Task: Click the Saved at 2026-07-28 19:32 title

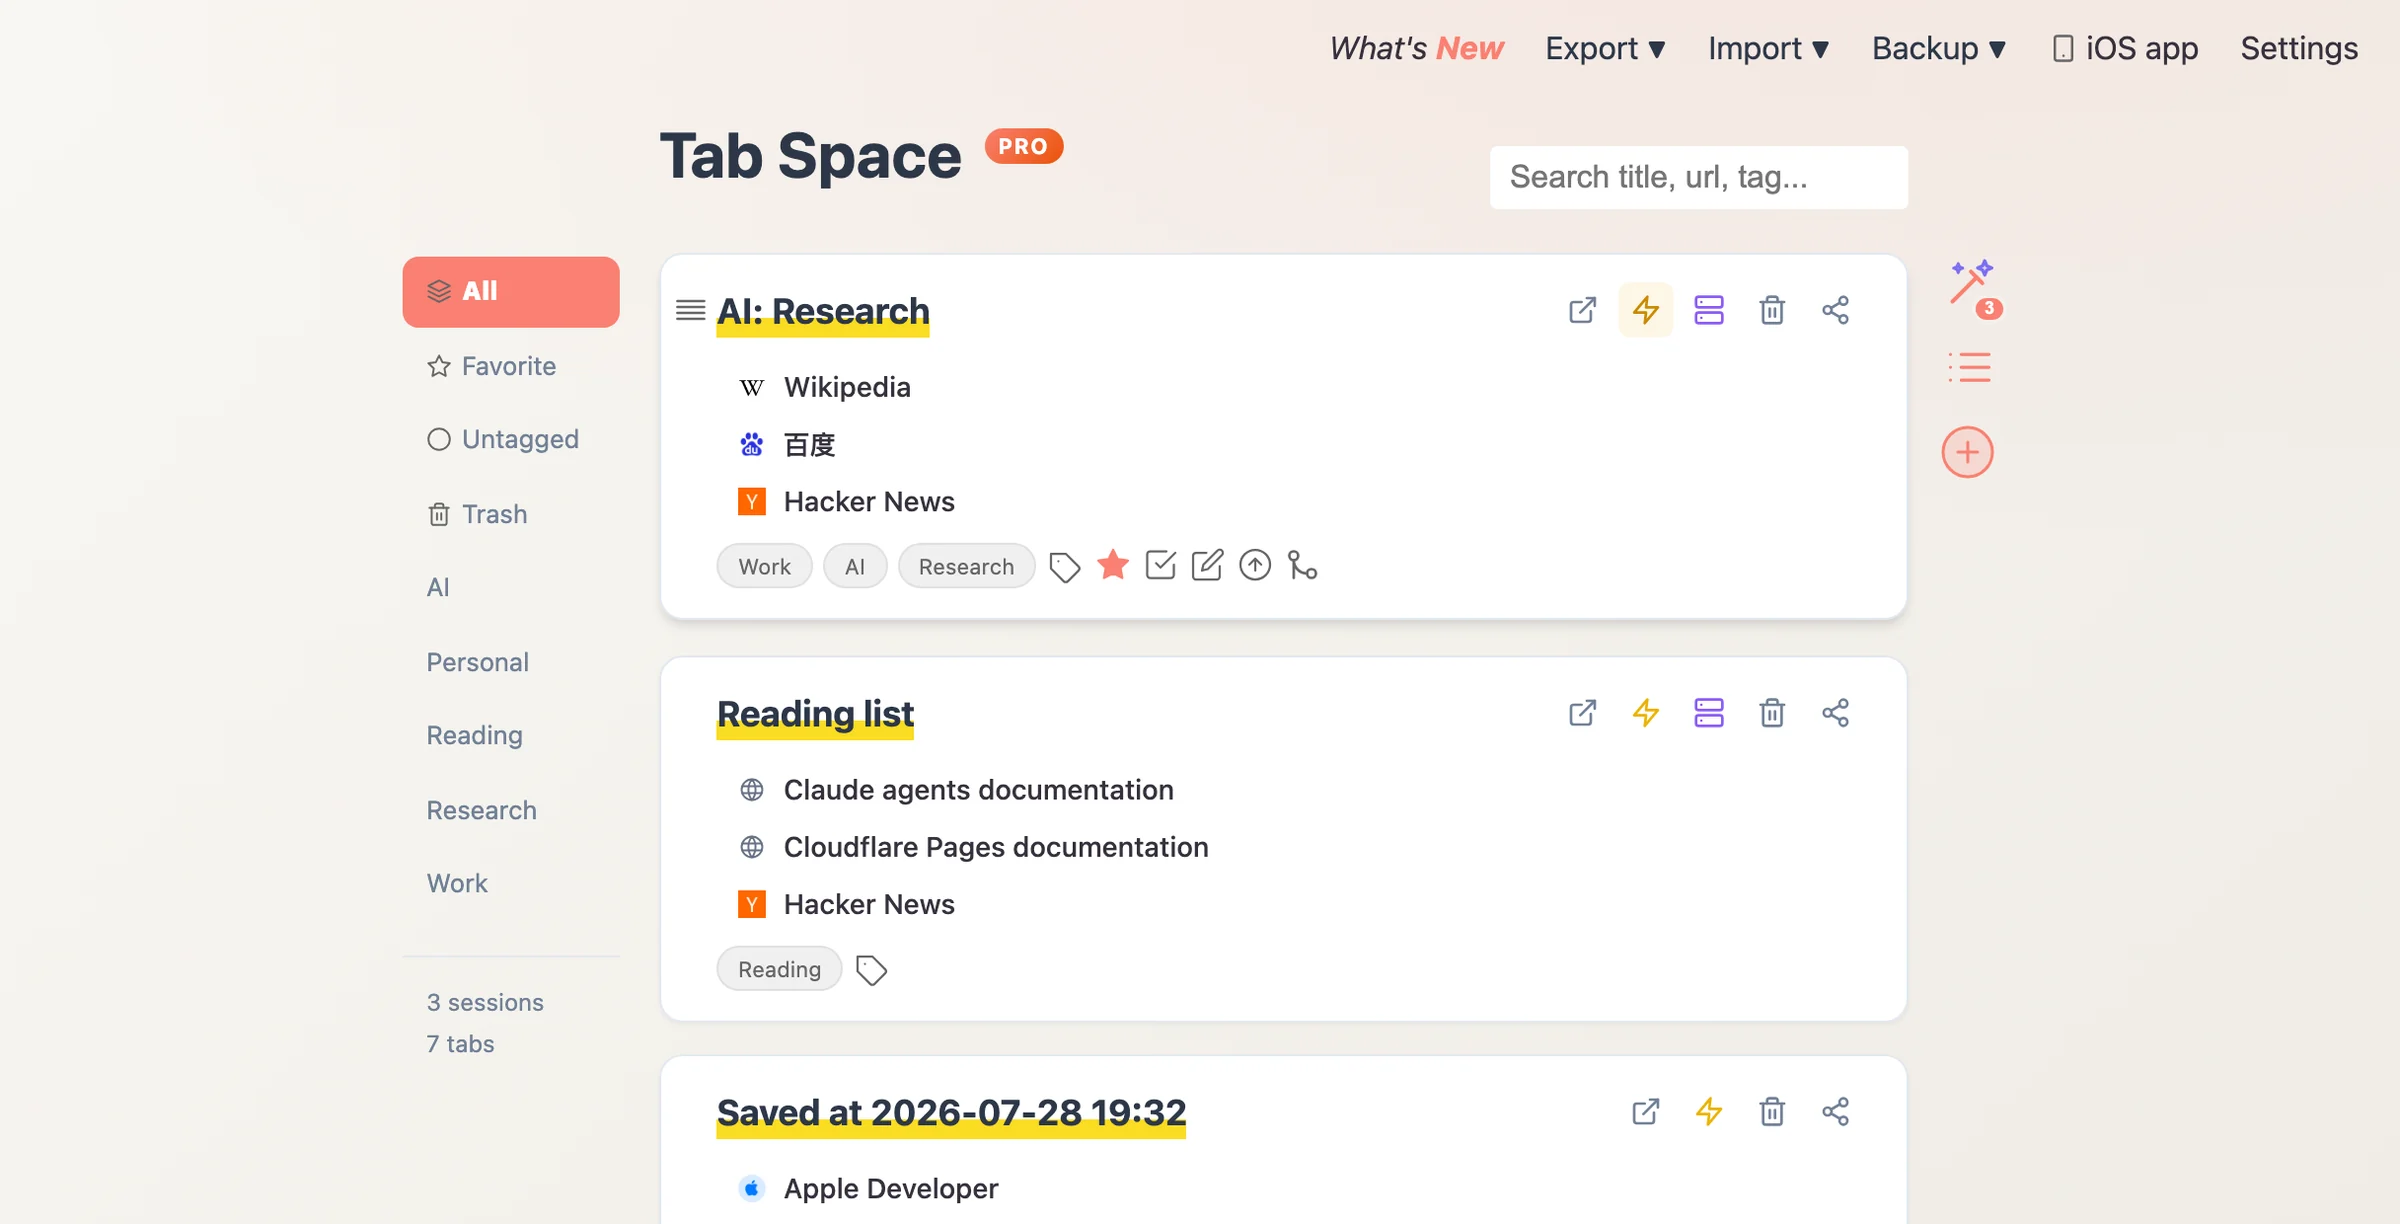Action: coord(951,1113)
